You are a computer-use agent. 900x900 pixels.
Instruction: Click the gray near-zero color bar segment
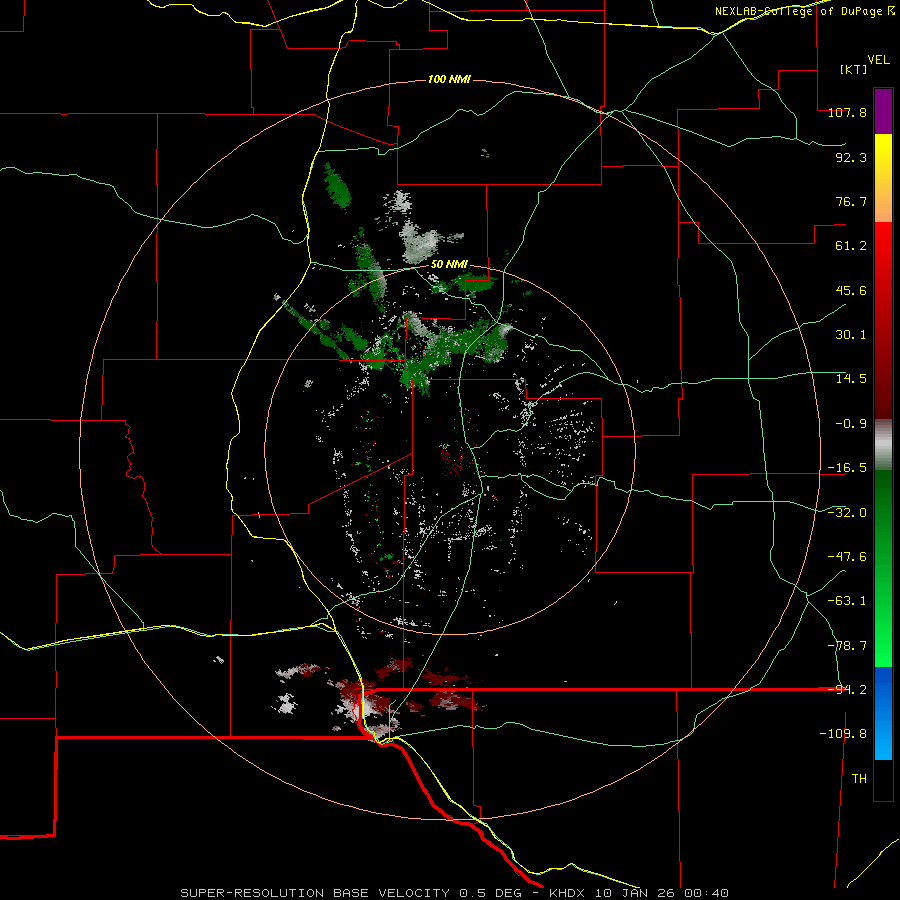pos(883,445)
